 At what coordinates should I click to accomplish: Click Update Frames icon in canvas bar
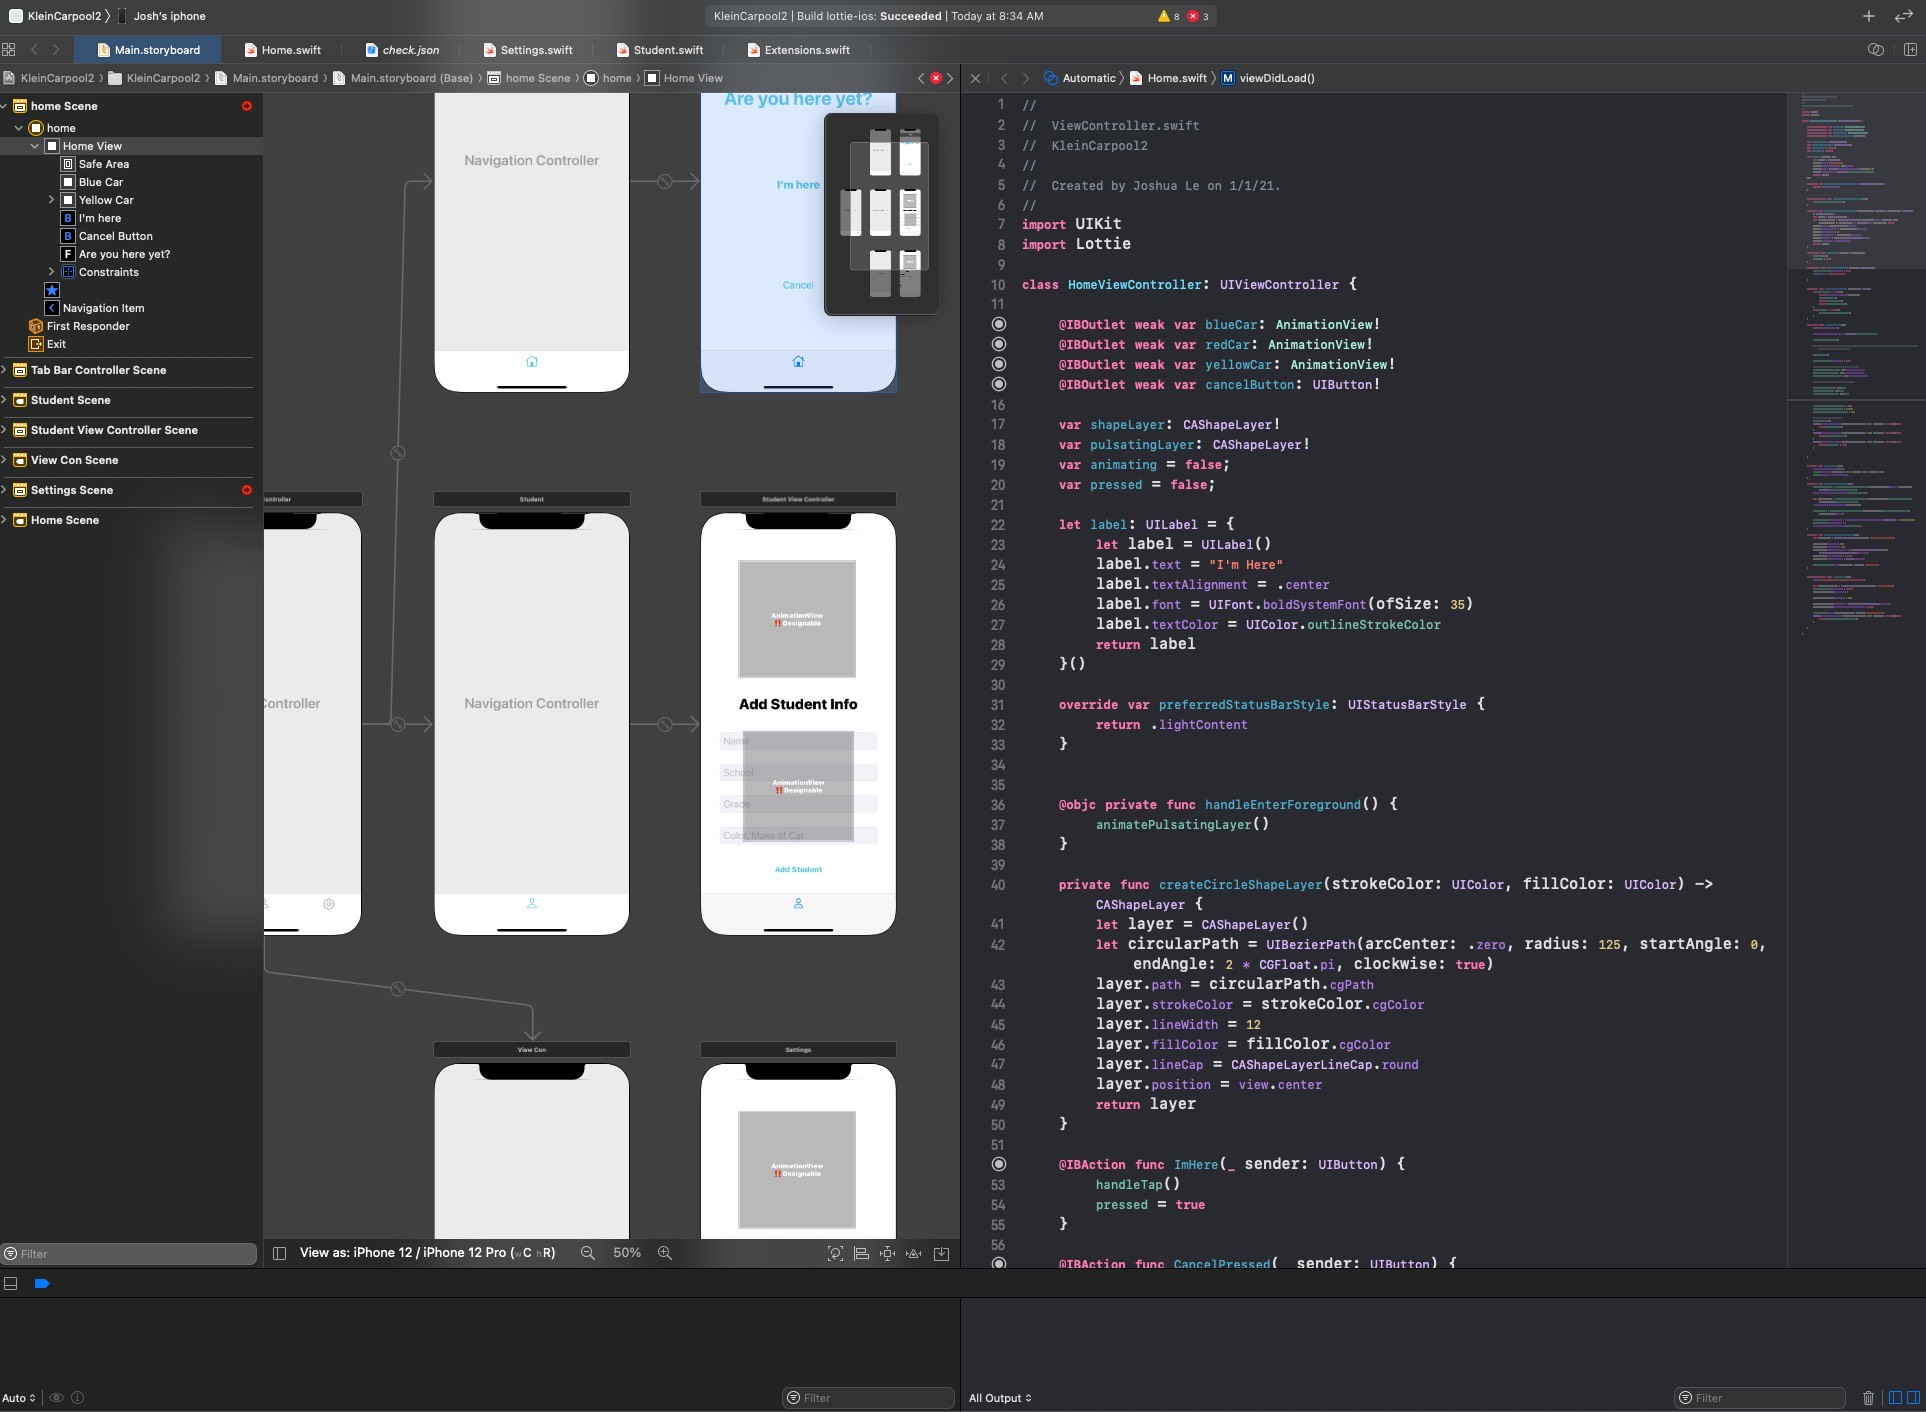tap(835, 1254)
